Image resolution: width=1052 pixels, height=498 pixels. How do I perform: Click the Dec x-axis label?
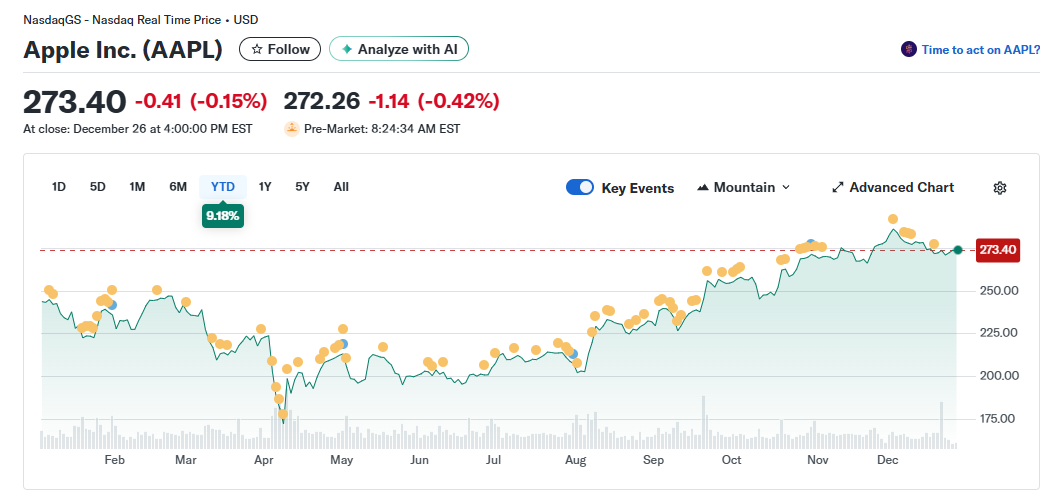click(x=888, y=460)
